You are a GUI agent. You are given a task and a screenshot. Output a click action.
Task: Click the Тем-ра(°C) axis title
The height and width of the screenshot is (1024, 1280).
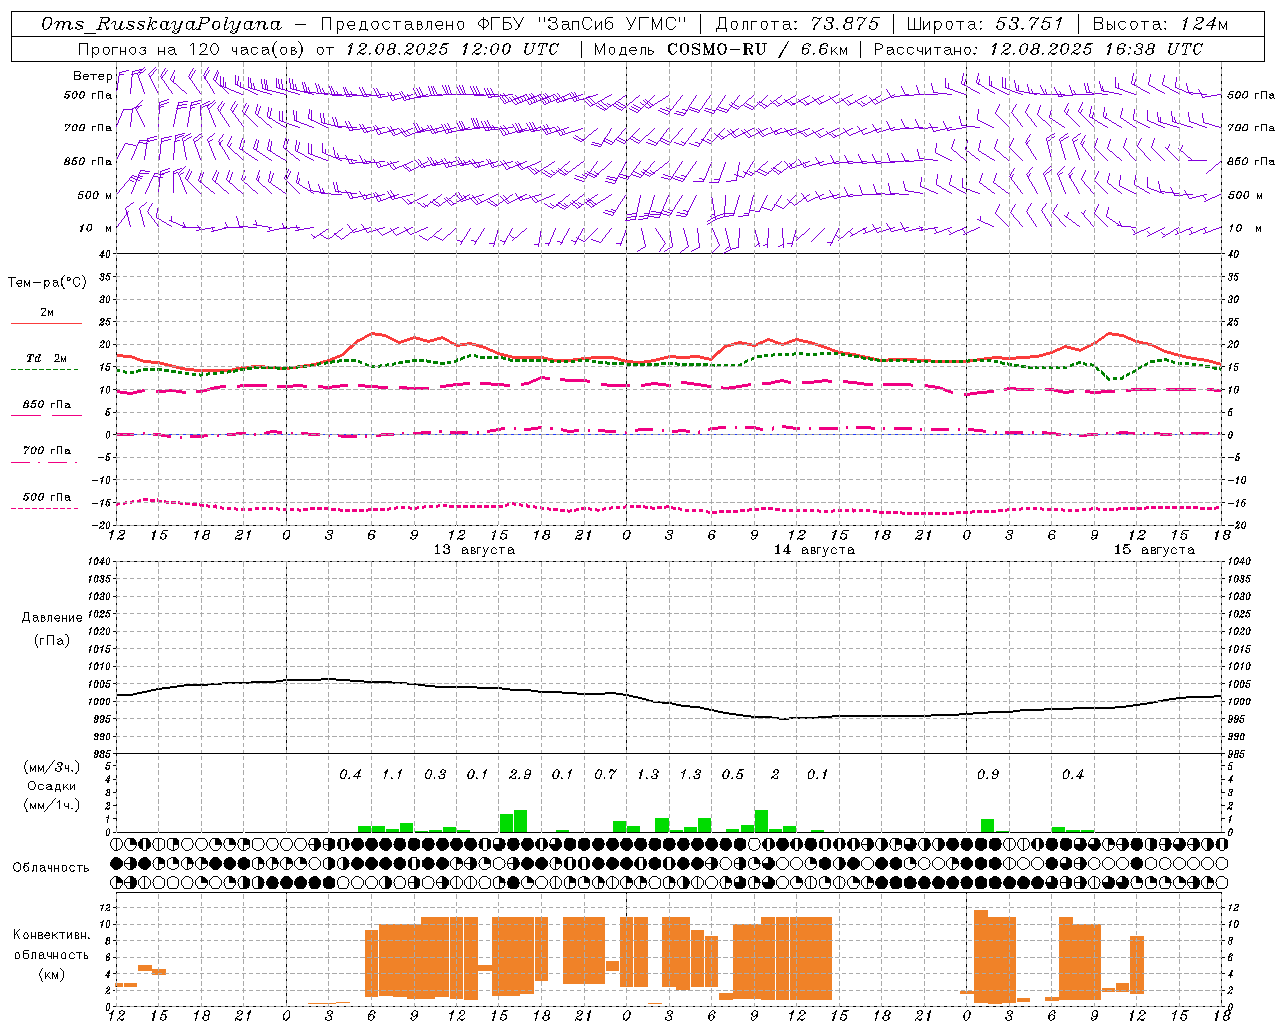(x=47, y=282)
